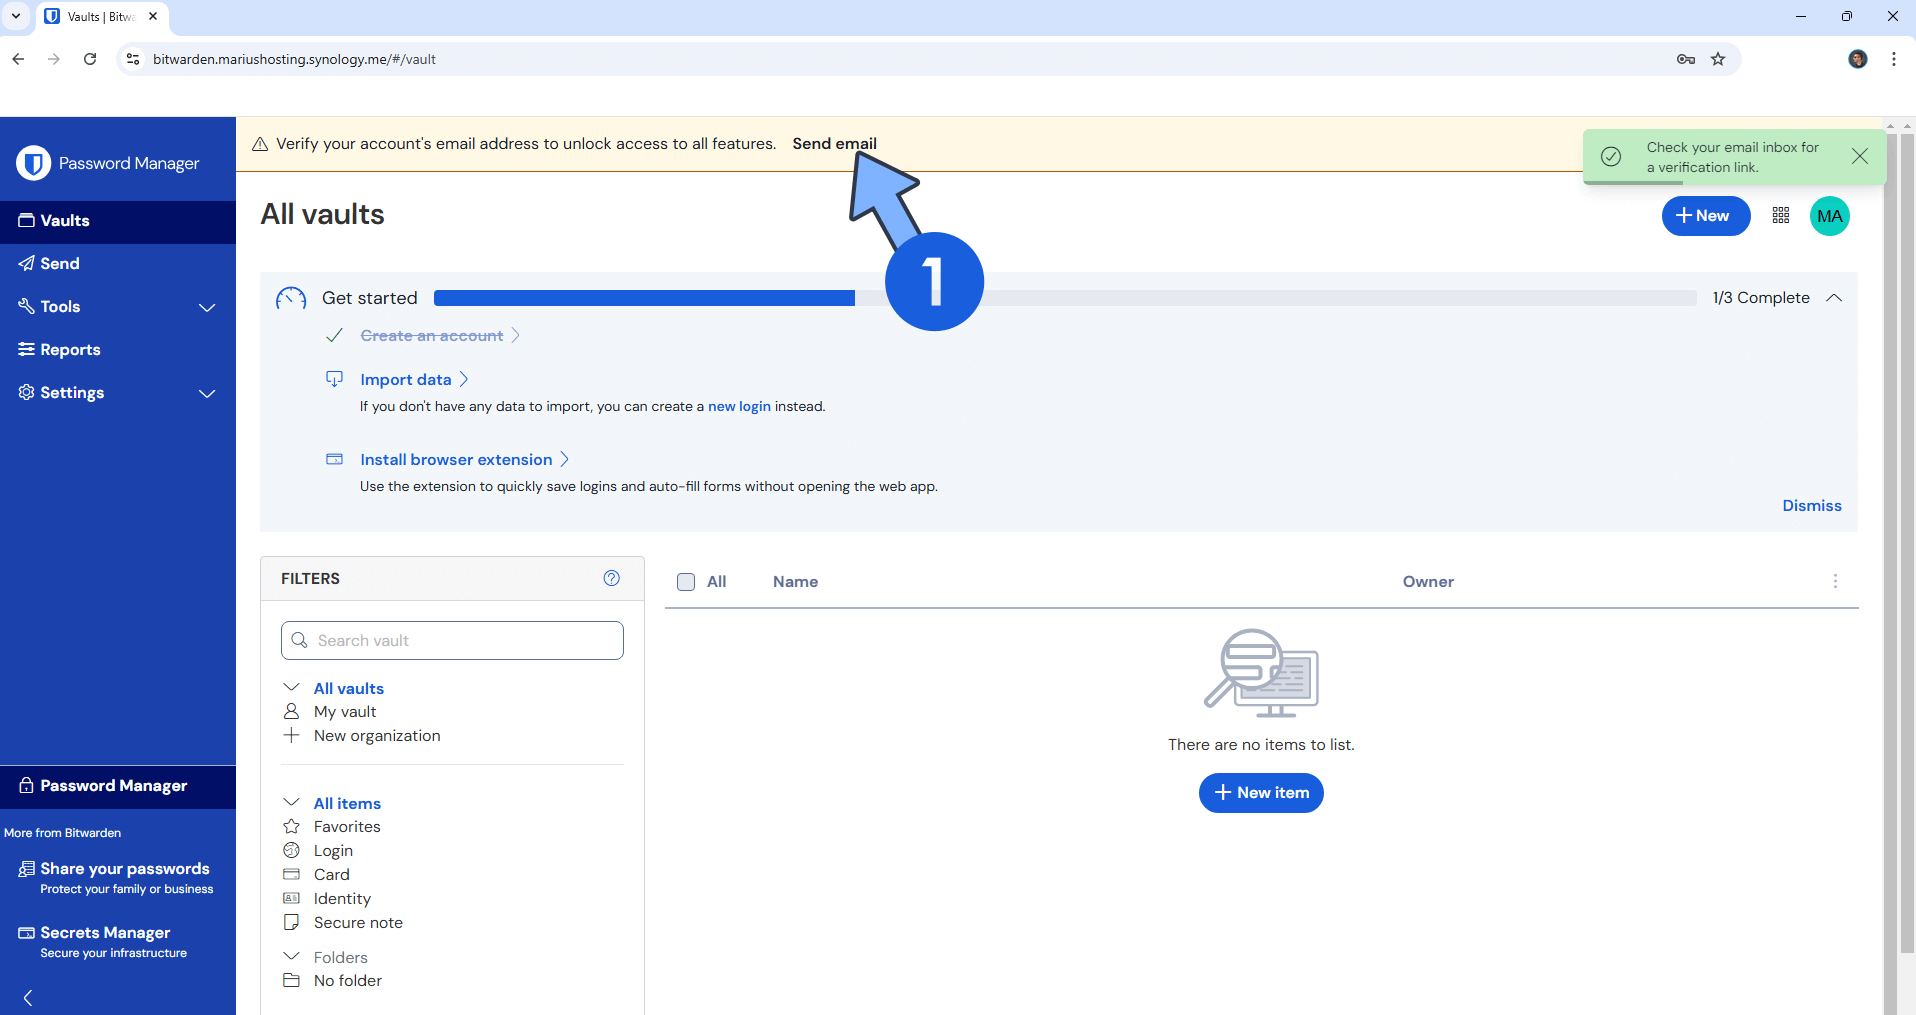Image resolution: width=1916 pixels, height=1015 pixels.
Task: Select All items filter
Action: [347, 804]
